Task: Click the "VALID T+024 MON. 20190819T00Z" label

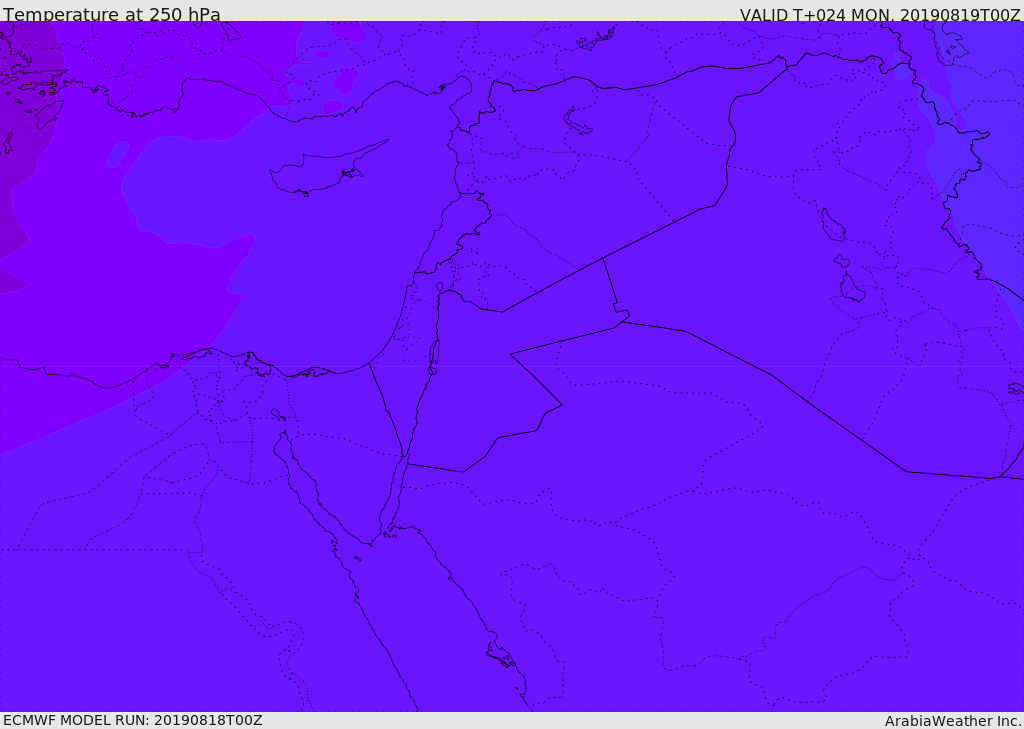Action: coord(880,15)
